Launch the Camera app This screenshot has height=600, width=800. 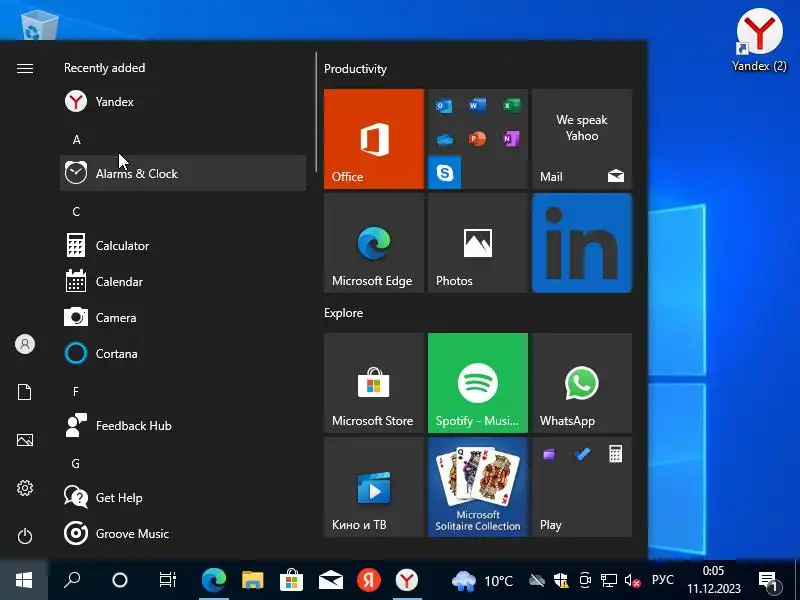click(x=183, y=317)
